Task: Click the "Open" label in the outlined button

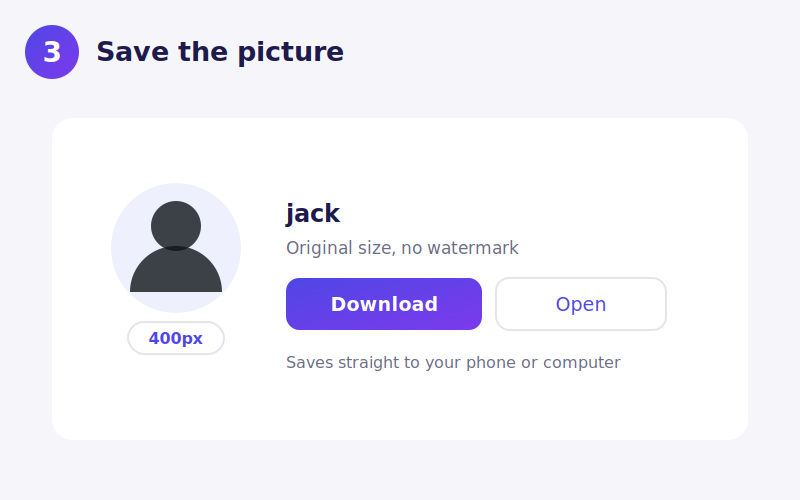Action: click(581, 304)
